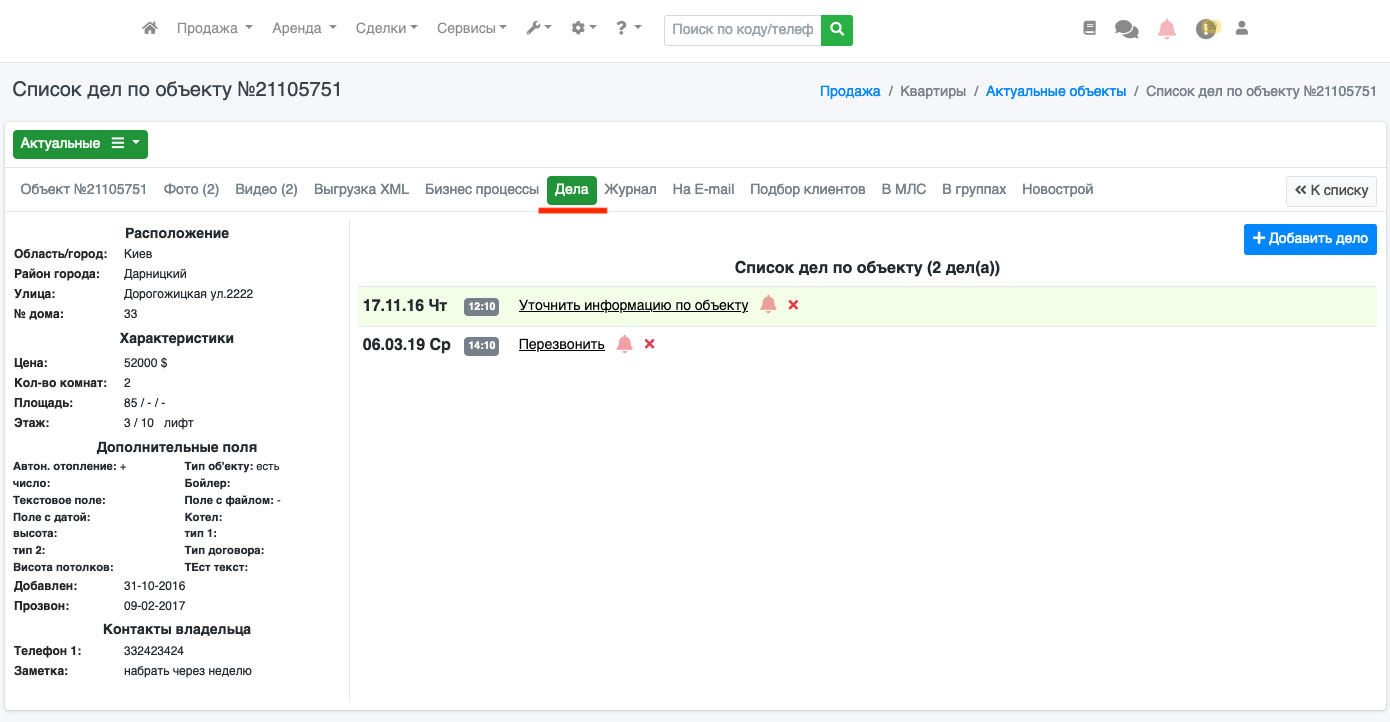Open the Аренда dropdown menu

pos(304,29)
